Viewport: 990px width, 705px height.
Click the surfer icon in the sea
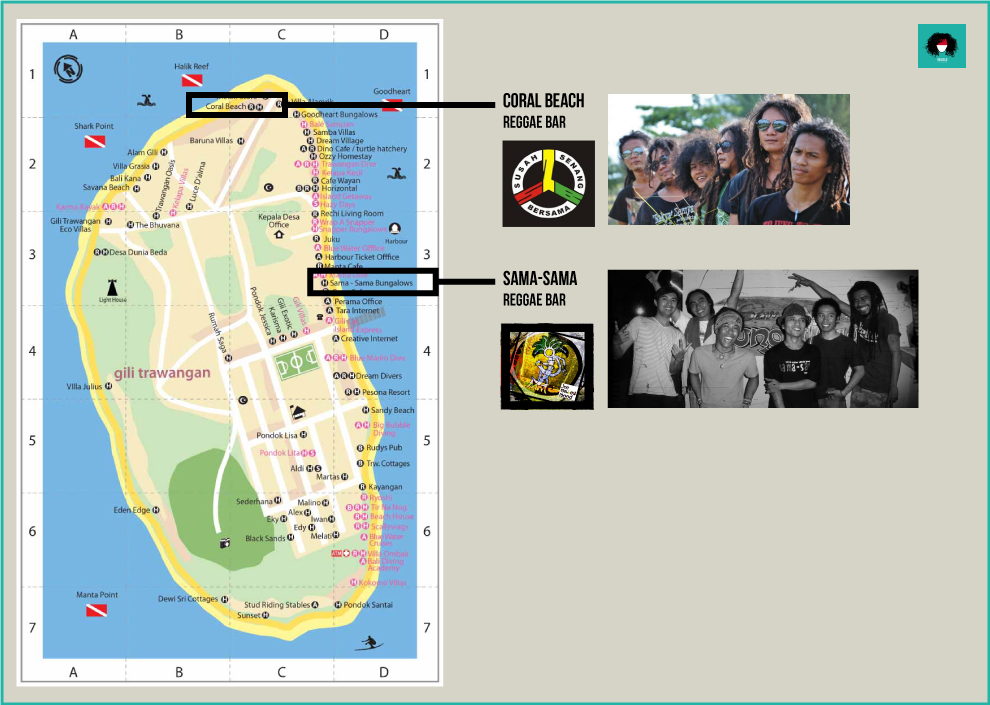(369, 643)
